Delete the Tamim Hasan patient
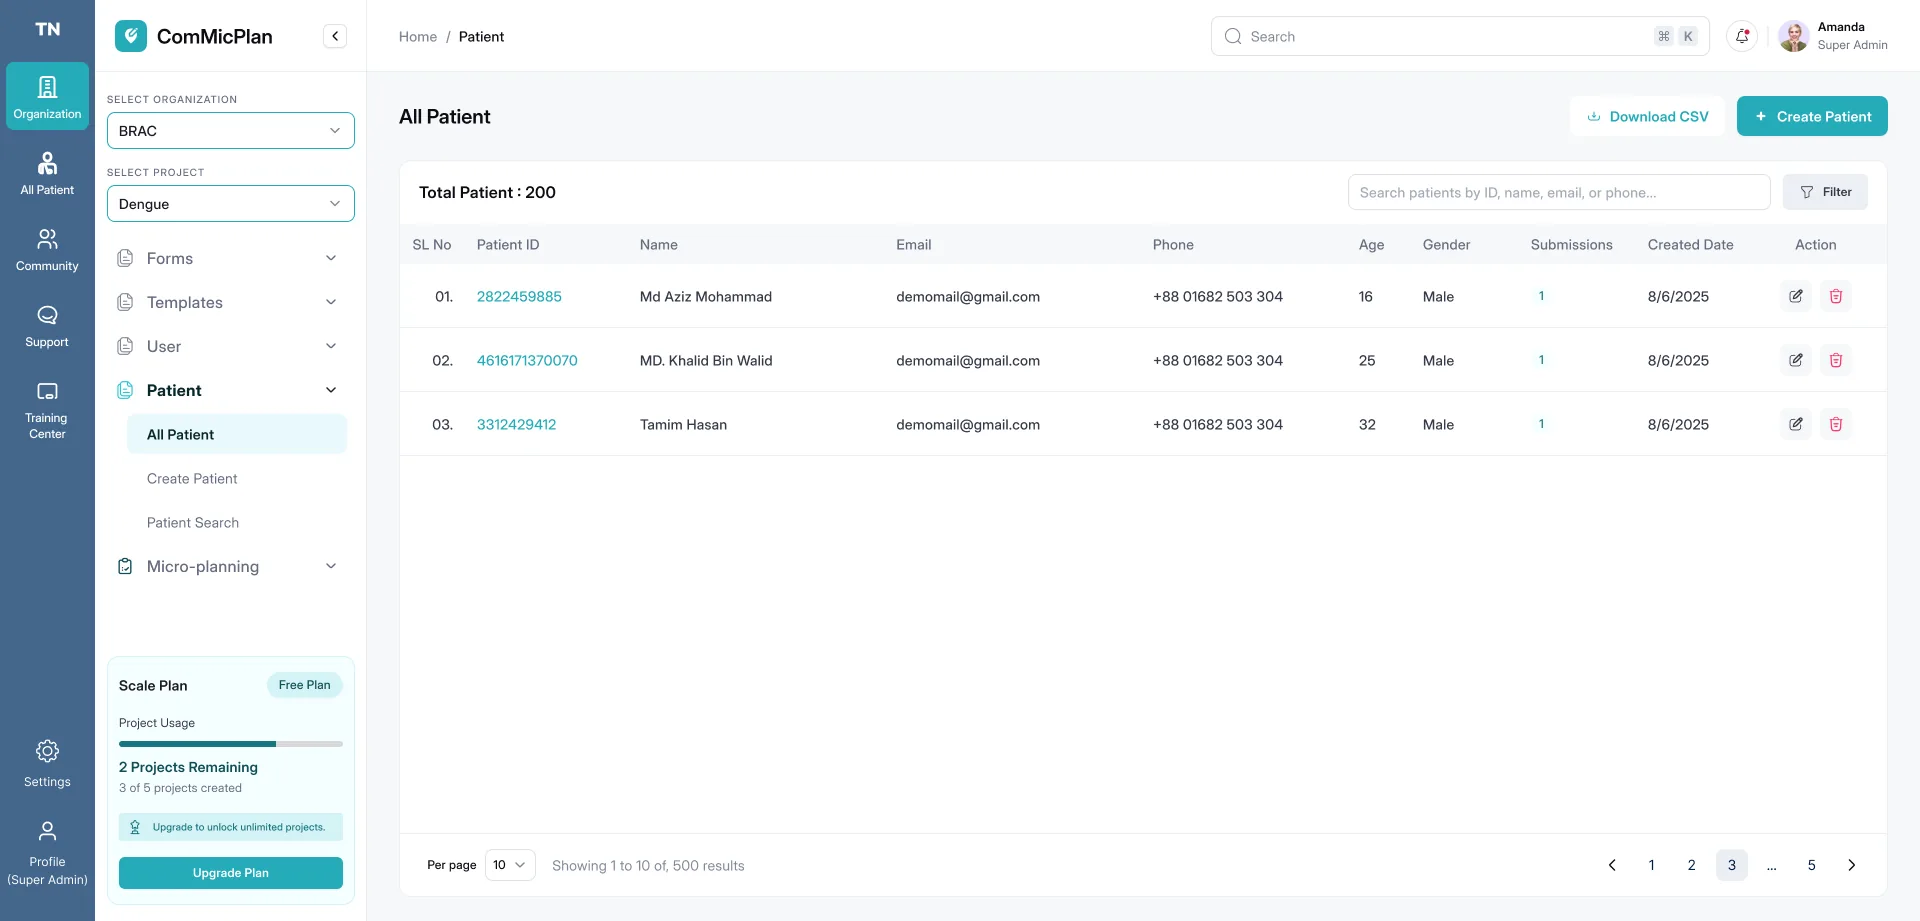The width and height of the screenshot is (1920, 921). pos(1836,424)
